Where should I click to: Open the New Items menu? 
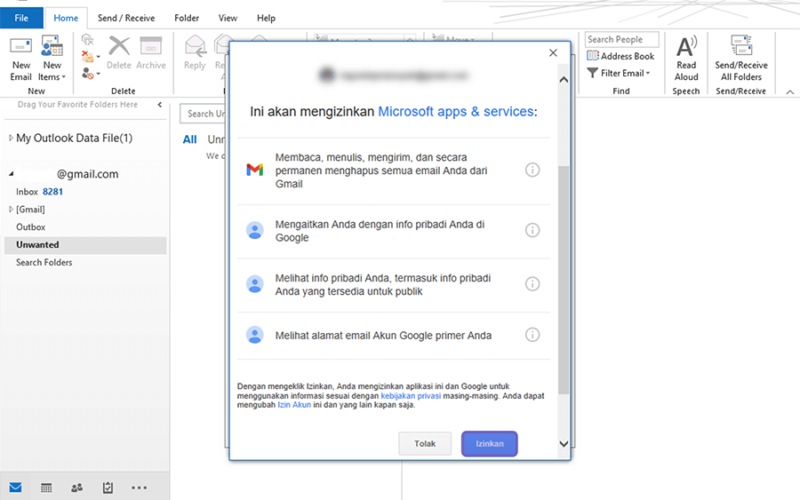[52, 59]
